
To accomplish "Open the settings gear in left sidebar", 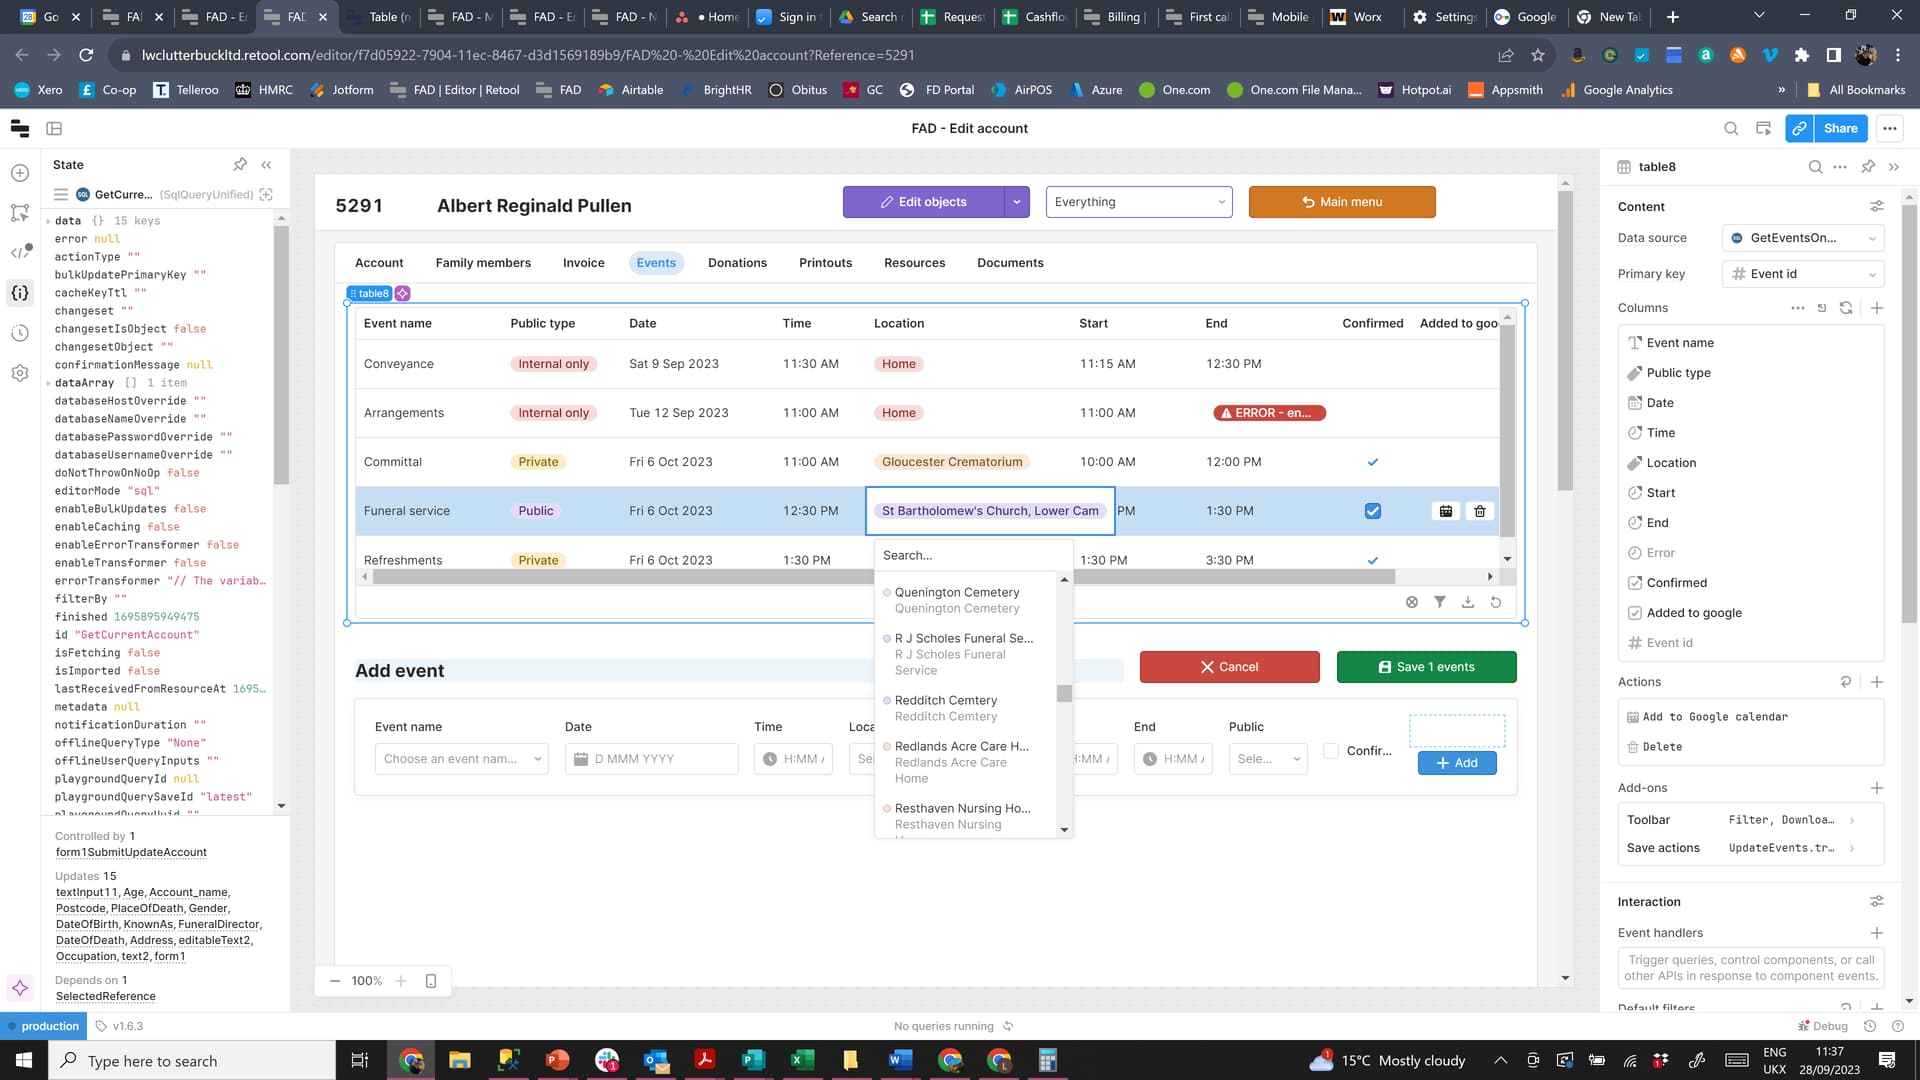I will (x=20, y=373).
